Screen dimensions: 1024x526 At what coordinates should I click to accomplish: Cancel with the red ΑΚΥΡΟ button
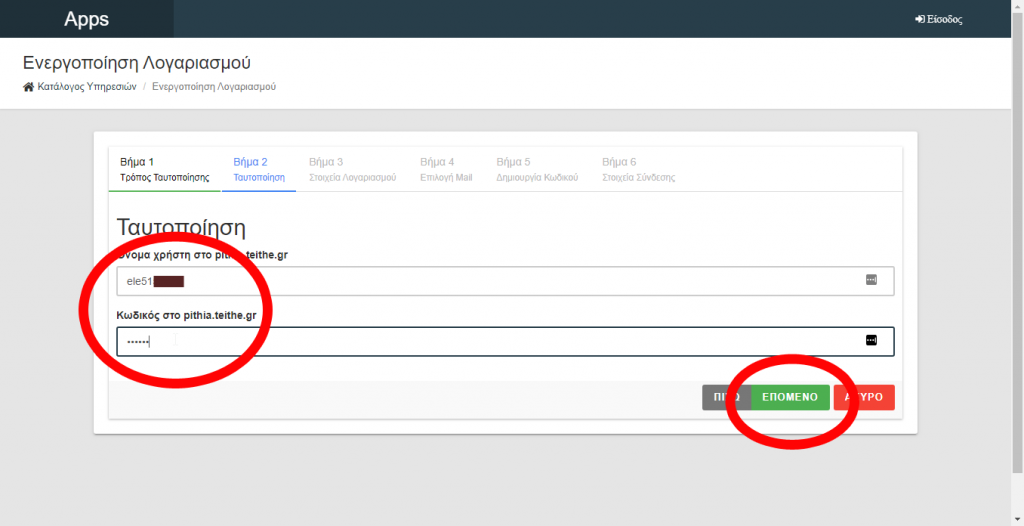[x=866, y=397]
